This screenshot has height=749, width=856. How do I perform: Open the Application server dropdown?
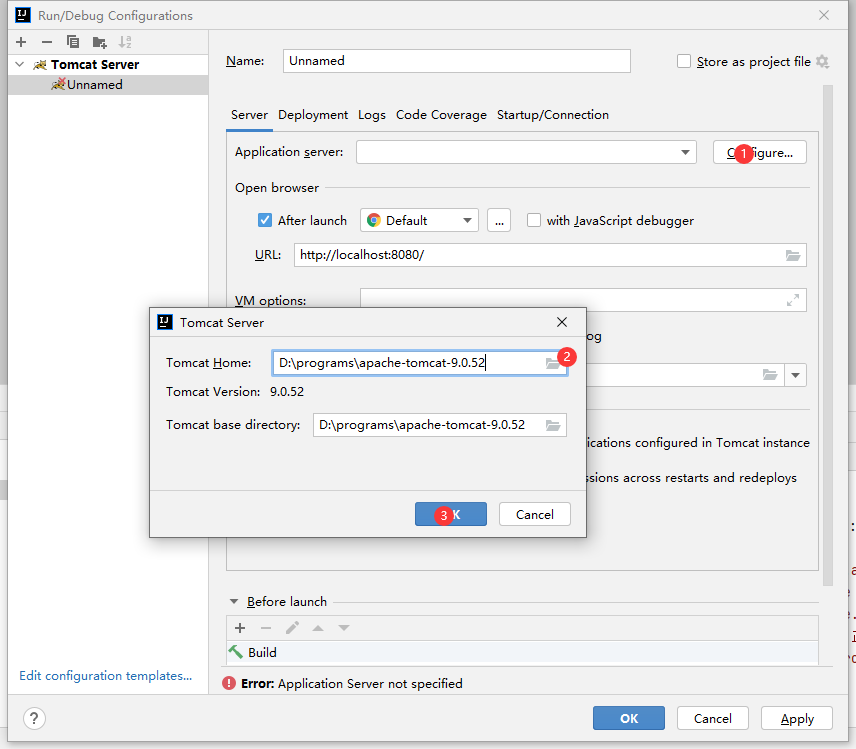point(685,152)
